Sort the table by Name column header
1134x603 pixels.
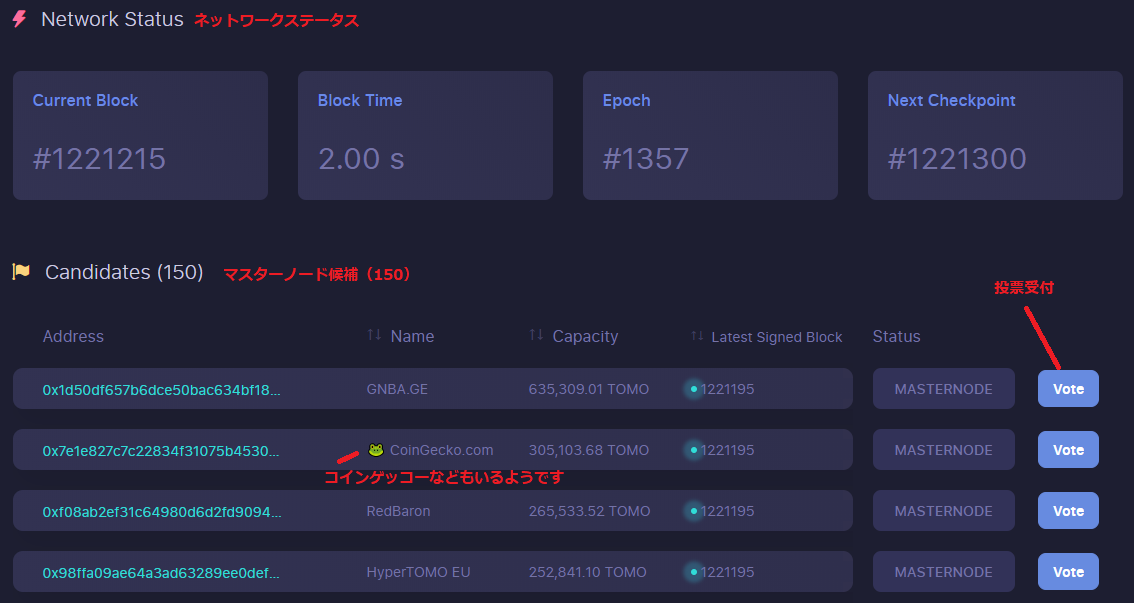click(x=412, y=336)
